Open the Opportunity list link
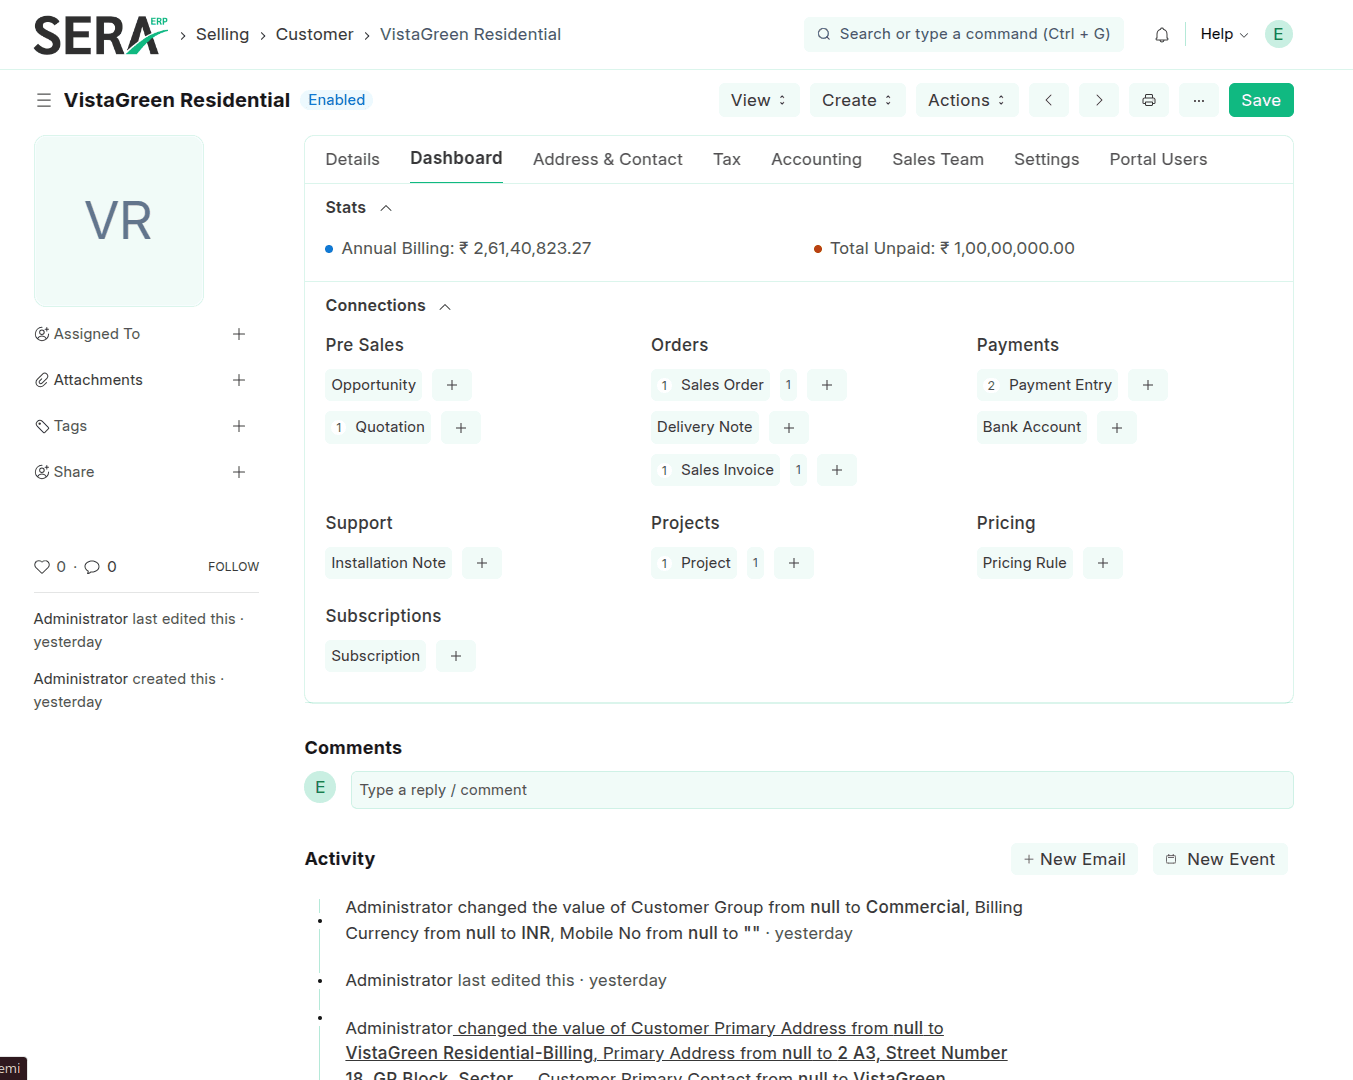The image size is (1353, 1080). pyautogui.click(x=374, y=385)
